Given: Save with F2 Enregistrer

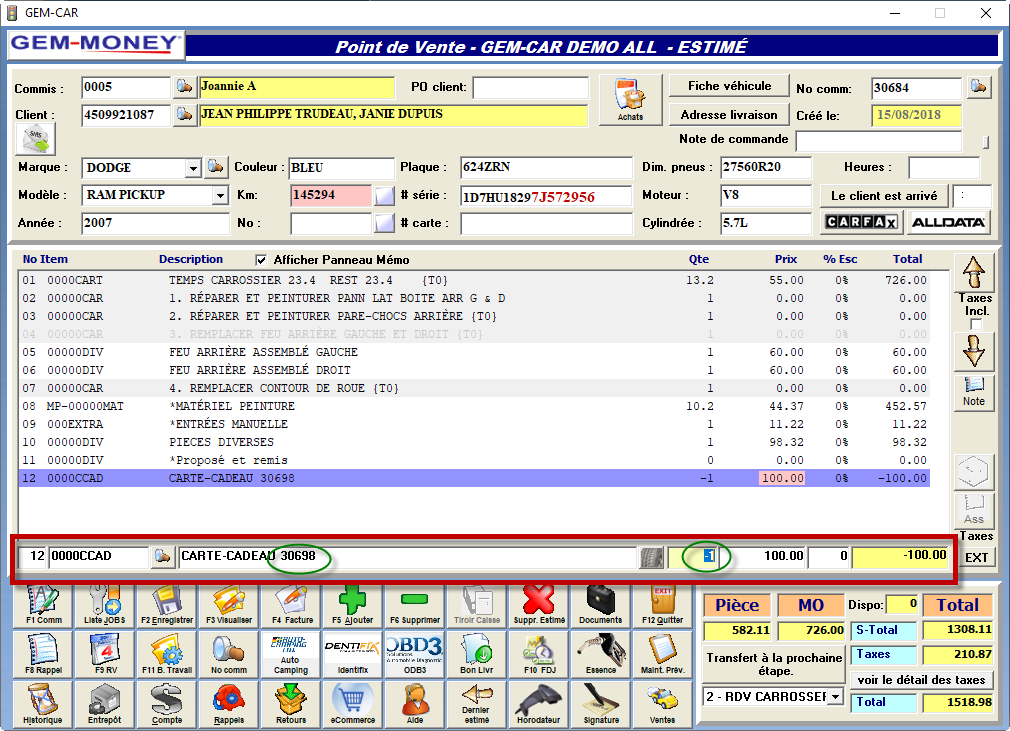Looking at the screenshot, I should pos(167,605).
